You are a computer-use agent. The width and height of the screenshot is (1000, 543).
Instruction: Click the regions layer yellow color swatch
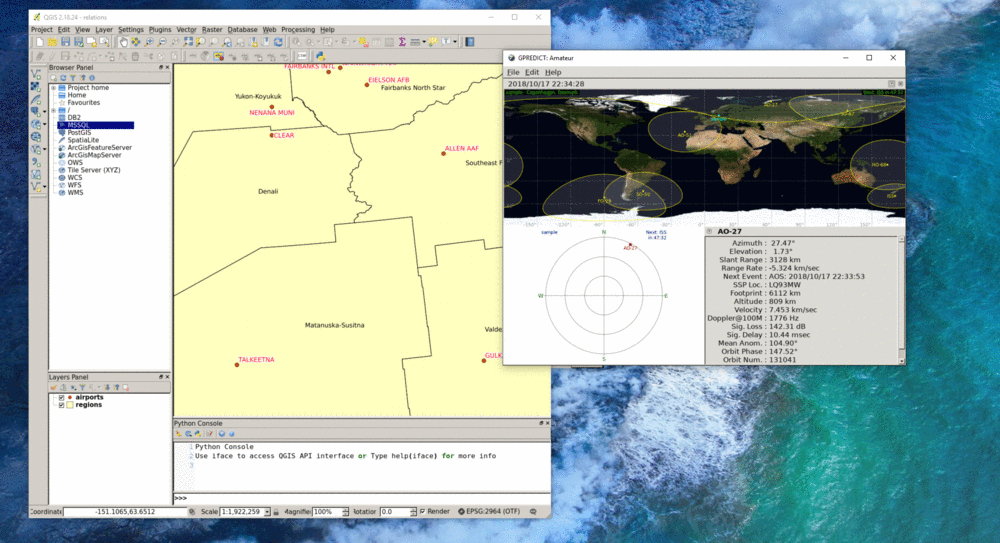70,405
